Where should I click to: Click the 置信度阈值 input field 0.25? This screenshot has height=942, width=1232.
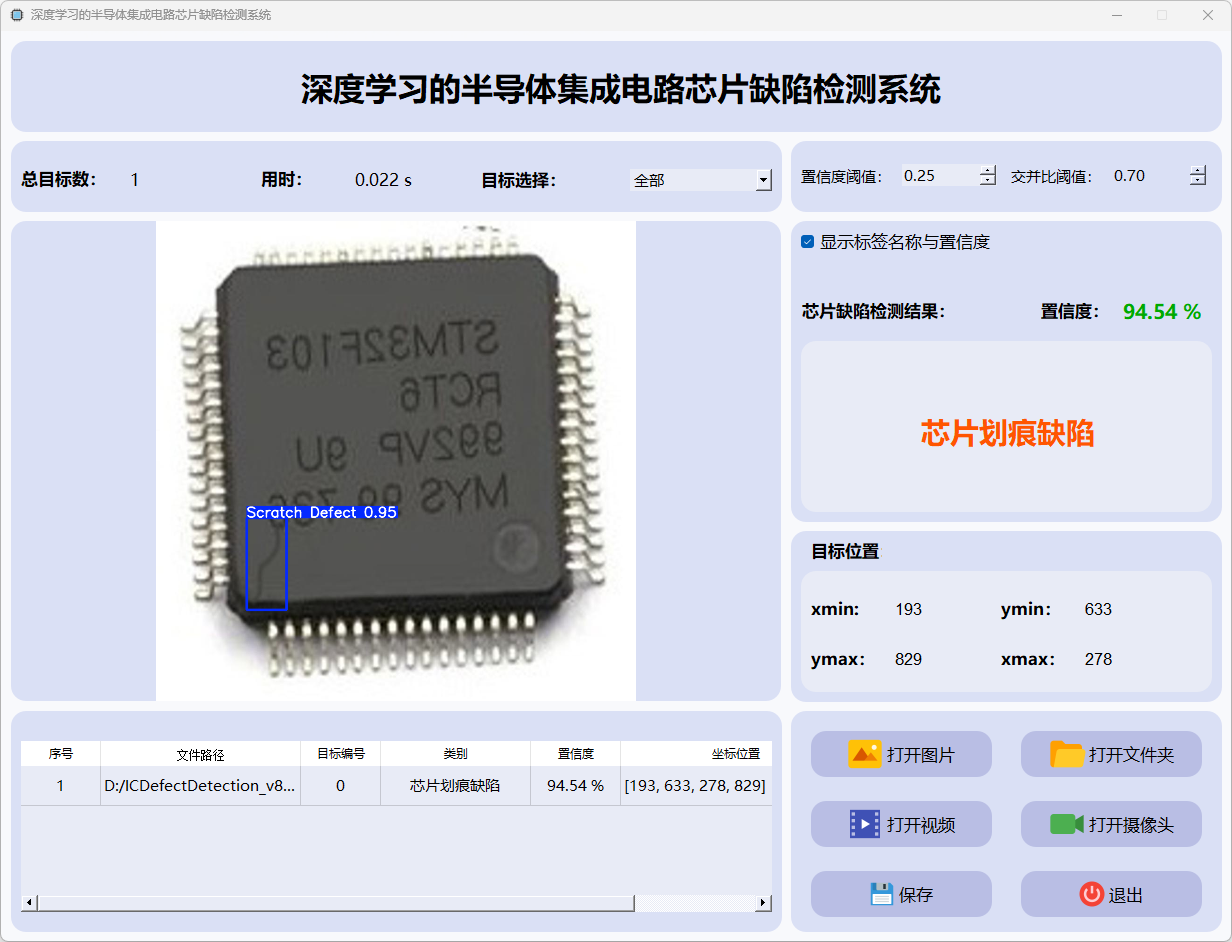click(940, 176)
